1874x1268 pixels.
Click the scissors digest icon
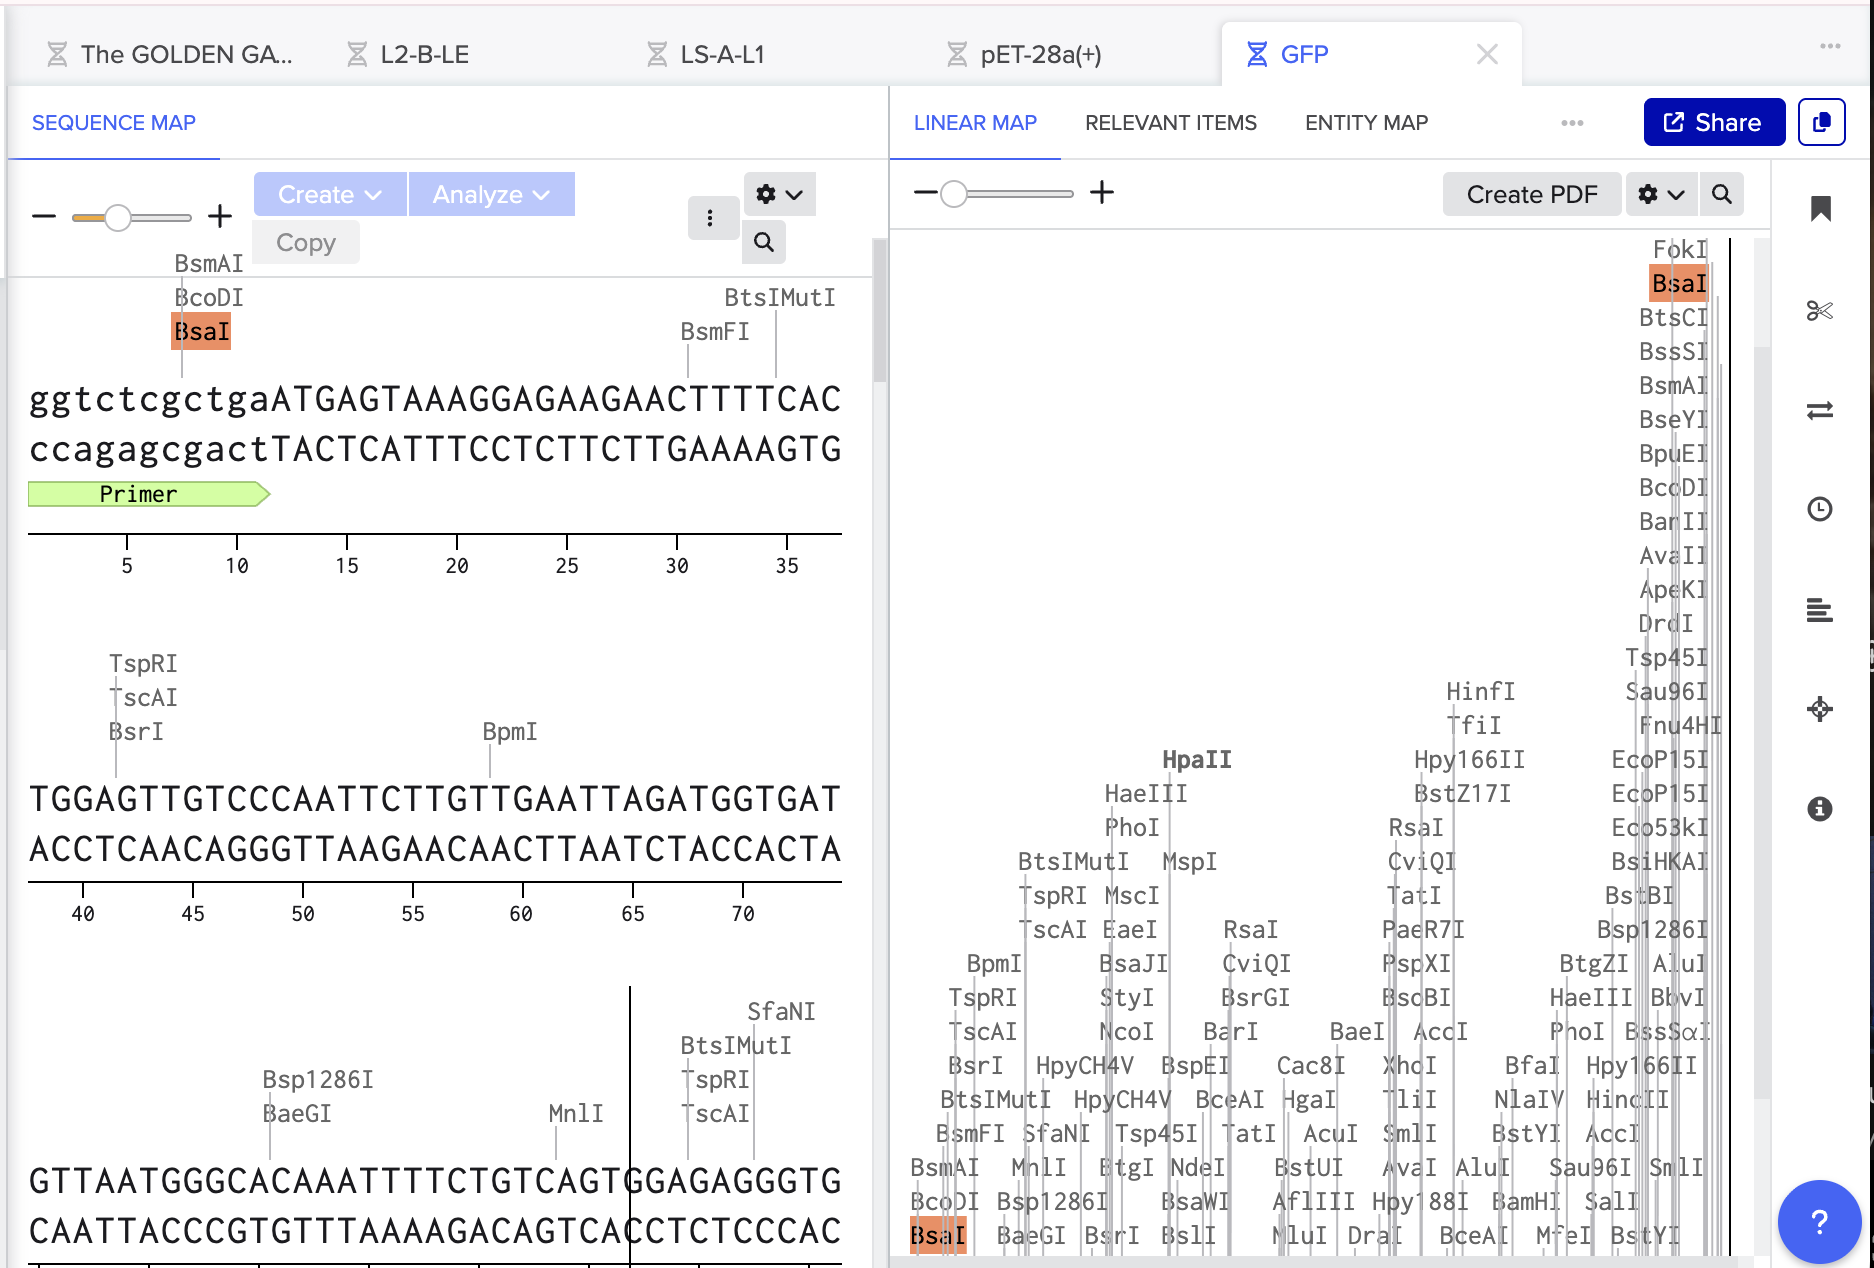1820,311
